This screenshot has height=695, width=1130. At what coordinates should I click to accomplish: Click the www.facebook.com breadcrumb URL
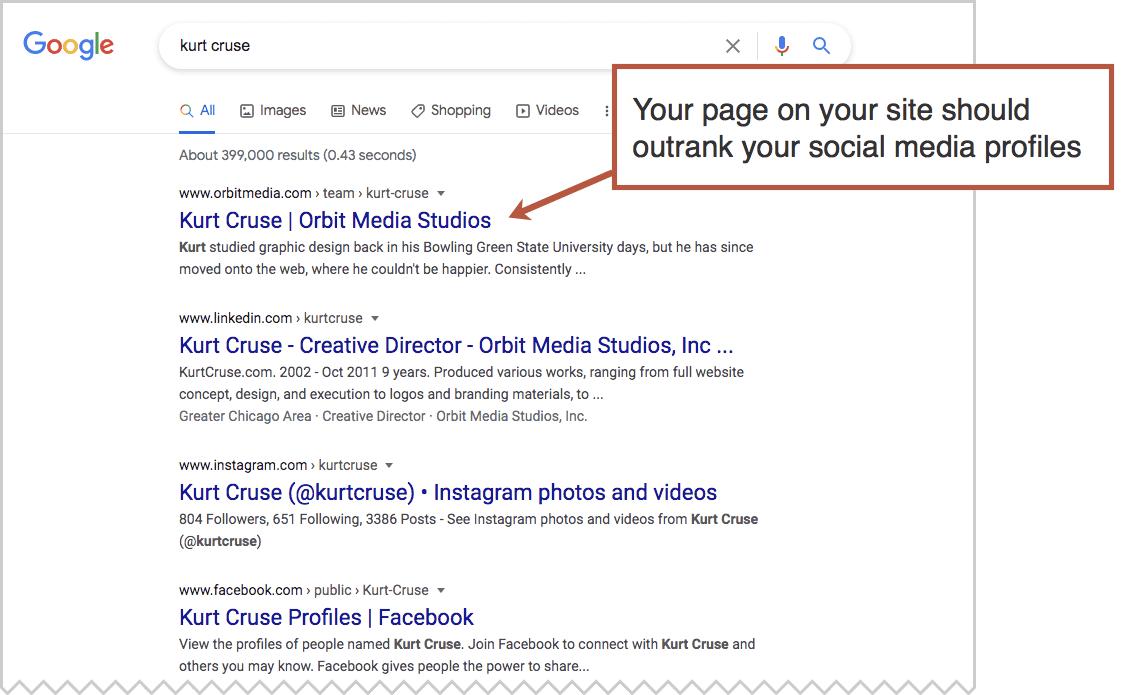304,590
